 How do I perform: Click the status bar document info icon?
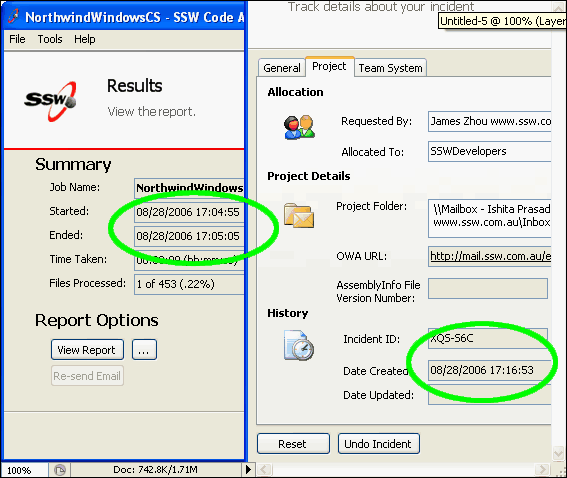pyautogui.click(x=60, y=470)
